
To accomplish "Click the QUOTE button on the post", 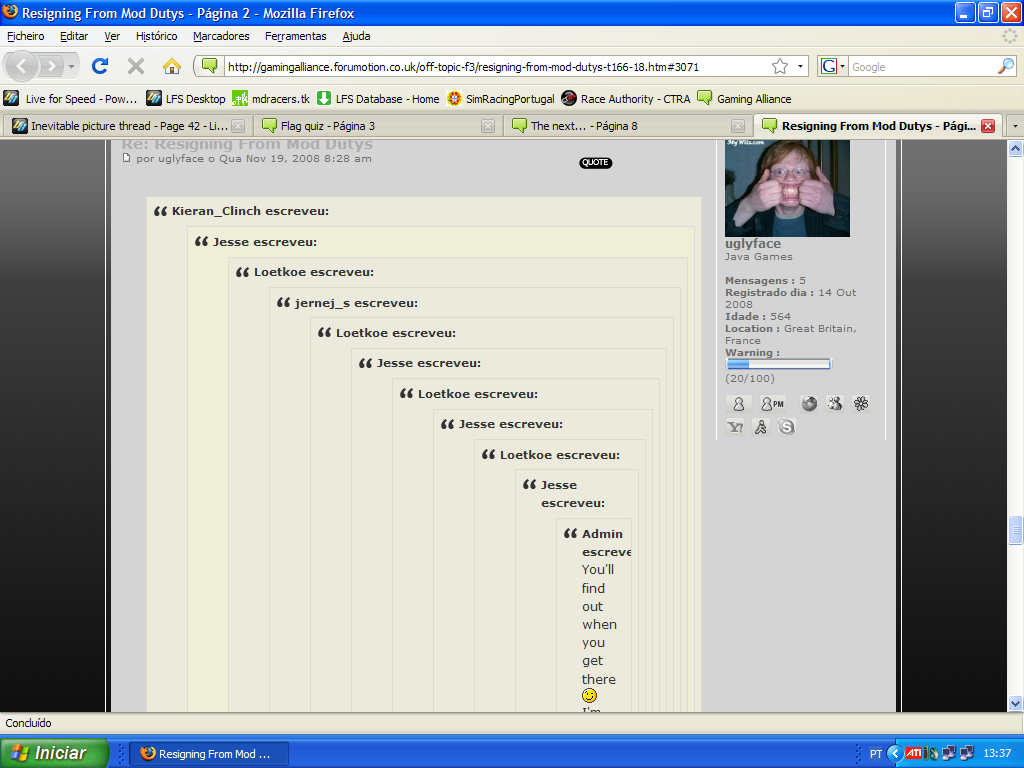I will pos(596,163).
